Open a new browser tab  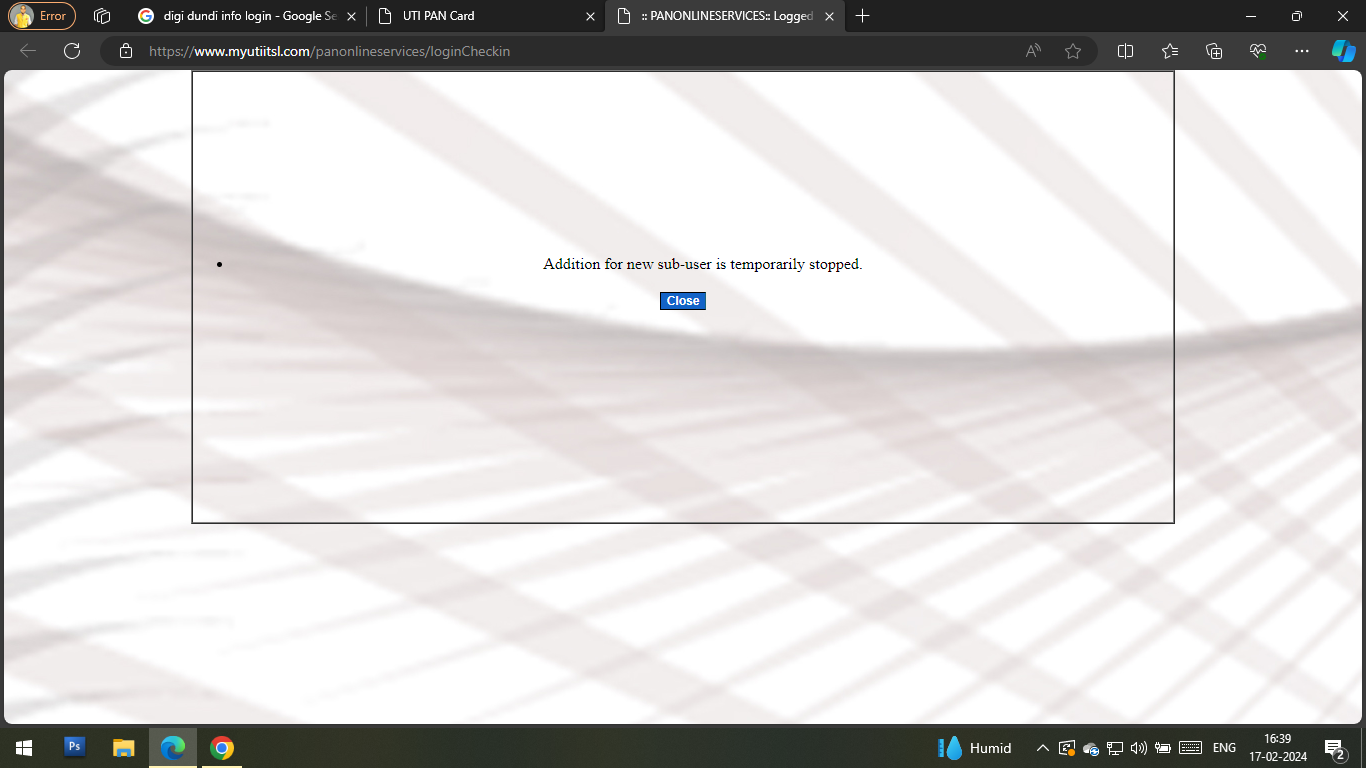point(863,16)
